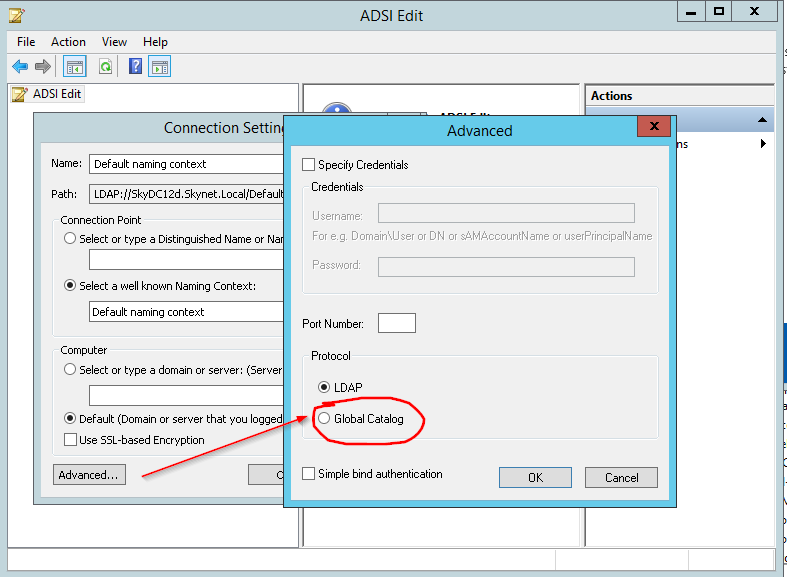The width and height of the screenshot is (787, 577).
Task: Maximize the ADSI Edit window
Action: click(719, 12)
